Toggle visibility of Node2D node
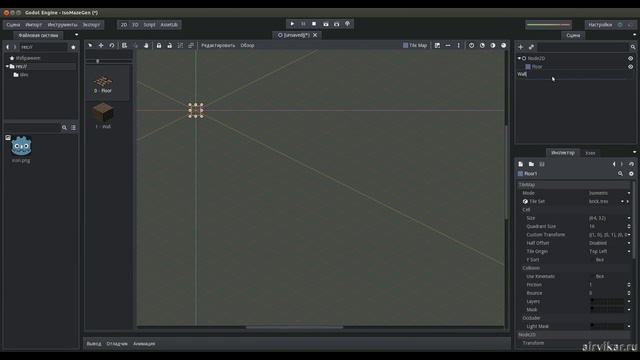 tap(631, 58)
